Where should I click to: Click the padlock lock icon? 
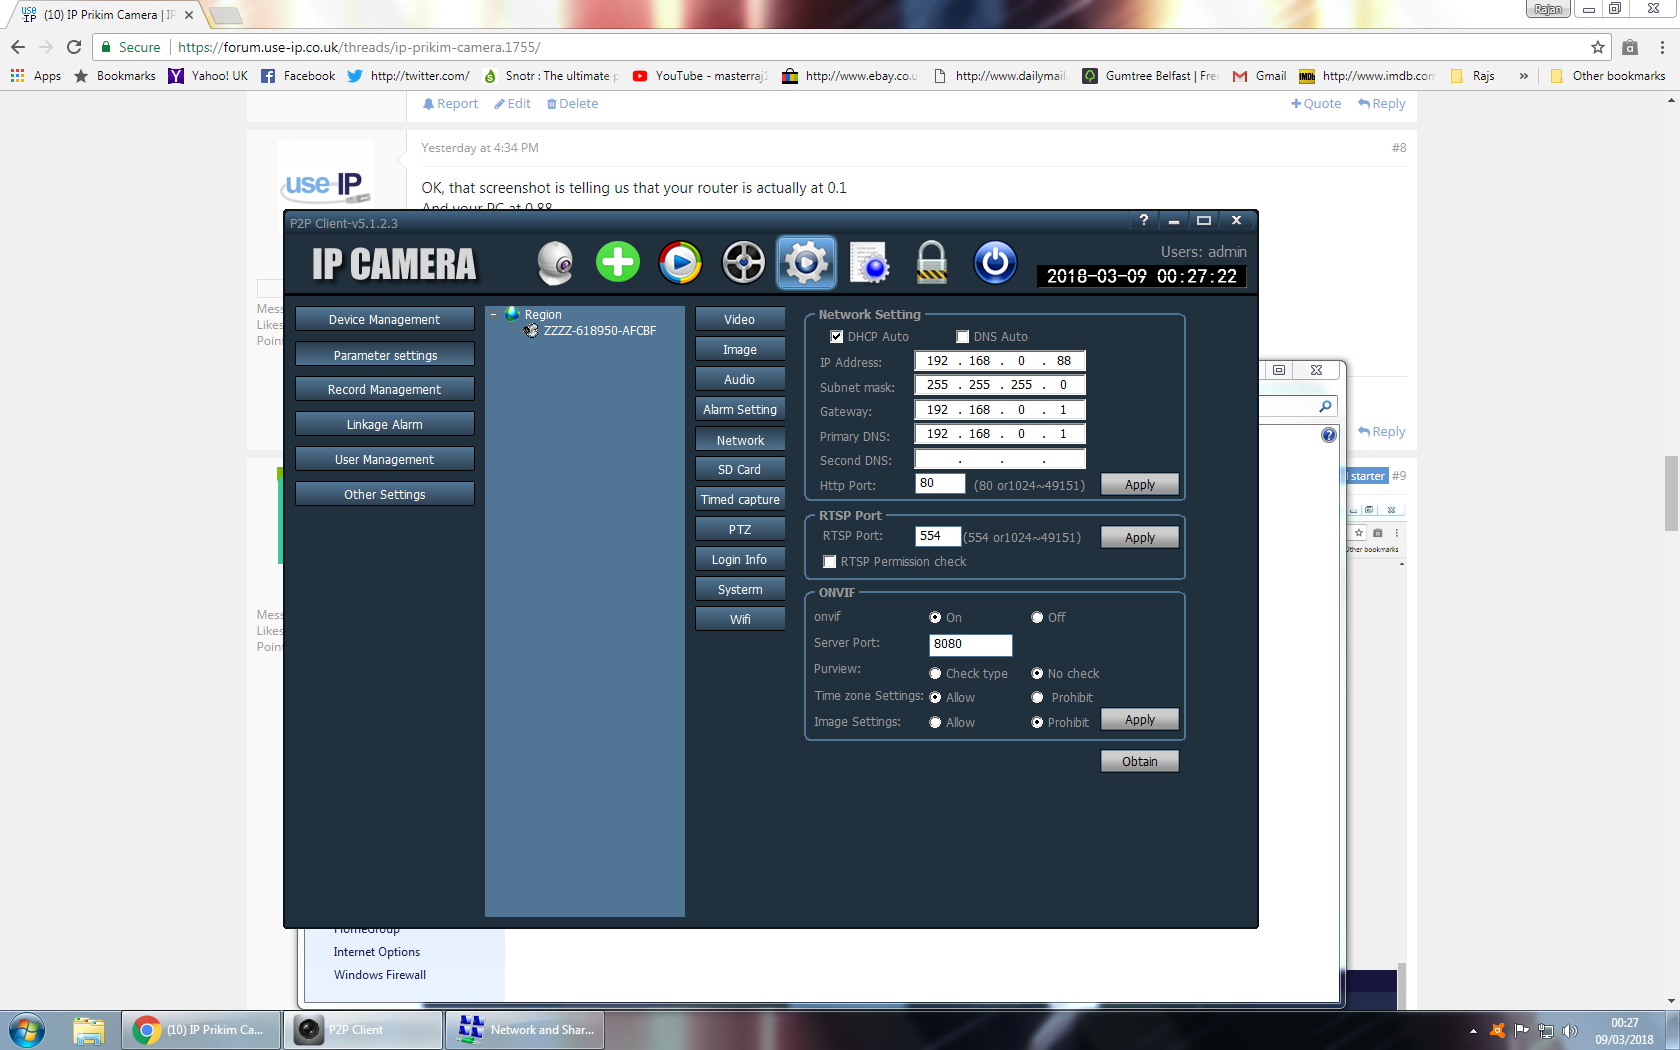[x=932, y=263]
